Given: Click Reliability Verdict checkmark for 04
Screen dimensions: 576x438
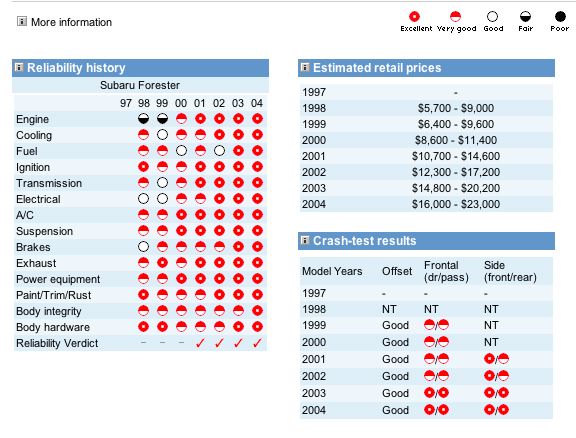Looking at the screenshot, I should pyautogui.click(x=258, y=343).
